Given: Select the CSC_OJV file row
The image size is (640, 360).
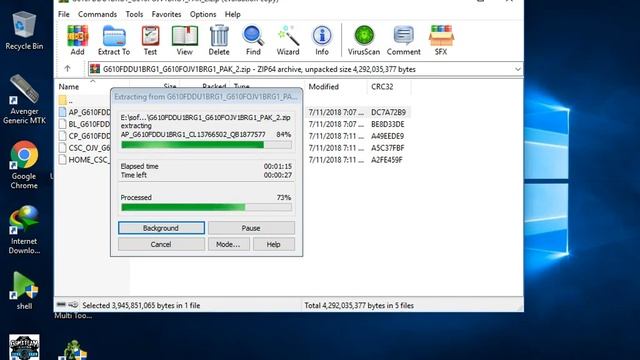Looking at the screenshot, I should pyautogui.click(x=84, y=147).
